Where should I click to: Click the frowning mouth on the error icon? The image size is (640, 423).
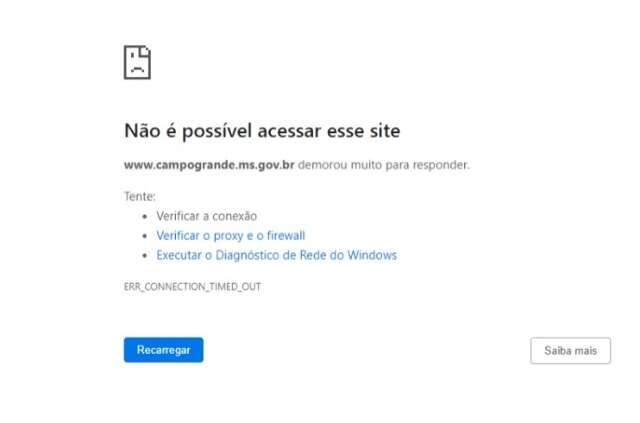[138, 69]
